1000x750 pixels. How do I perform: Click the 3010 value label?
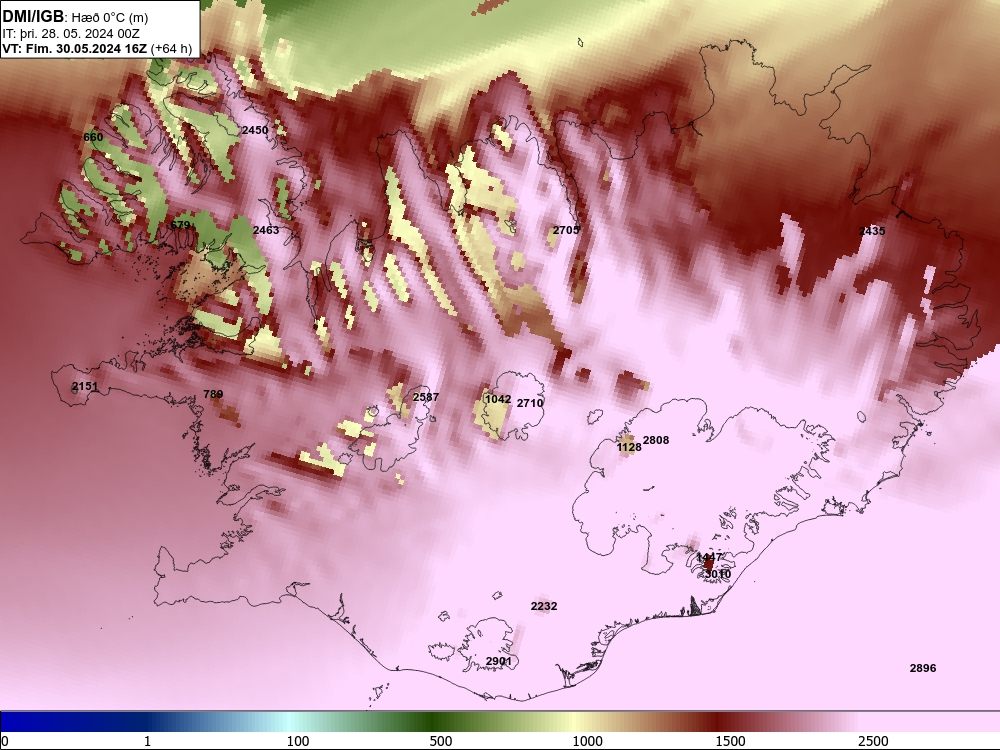(717, 574)
